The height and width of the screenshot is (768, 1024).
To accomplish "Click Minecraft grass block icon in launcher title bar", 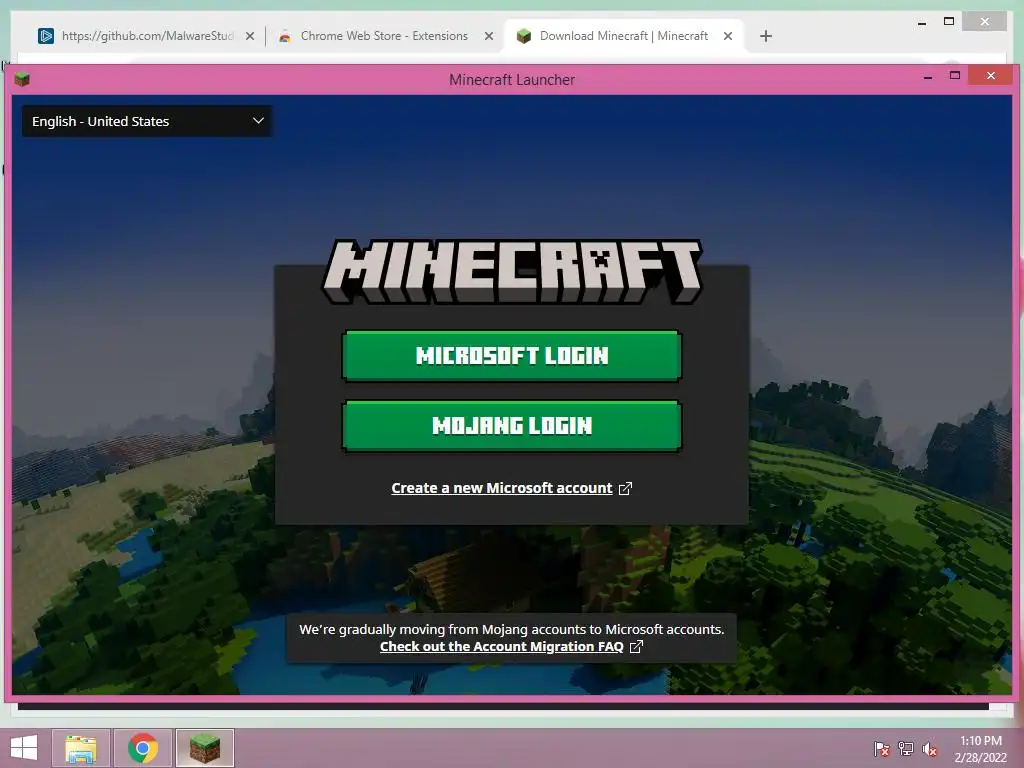I will (22, 80).
